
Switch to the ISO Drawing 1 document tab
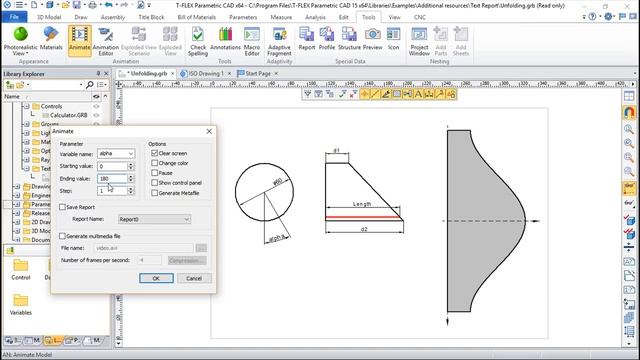[x=206, y=73]
